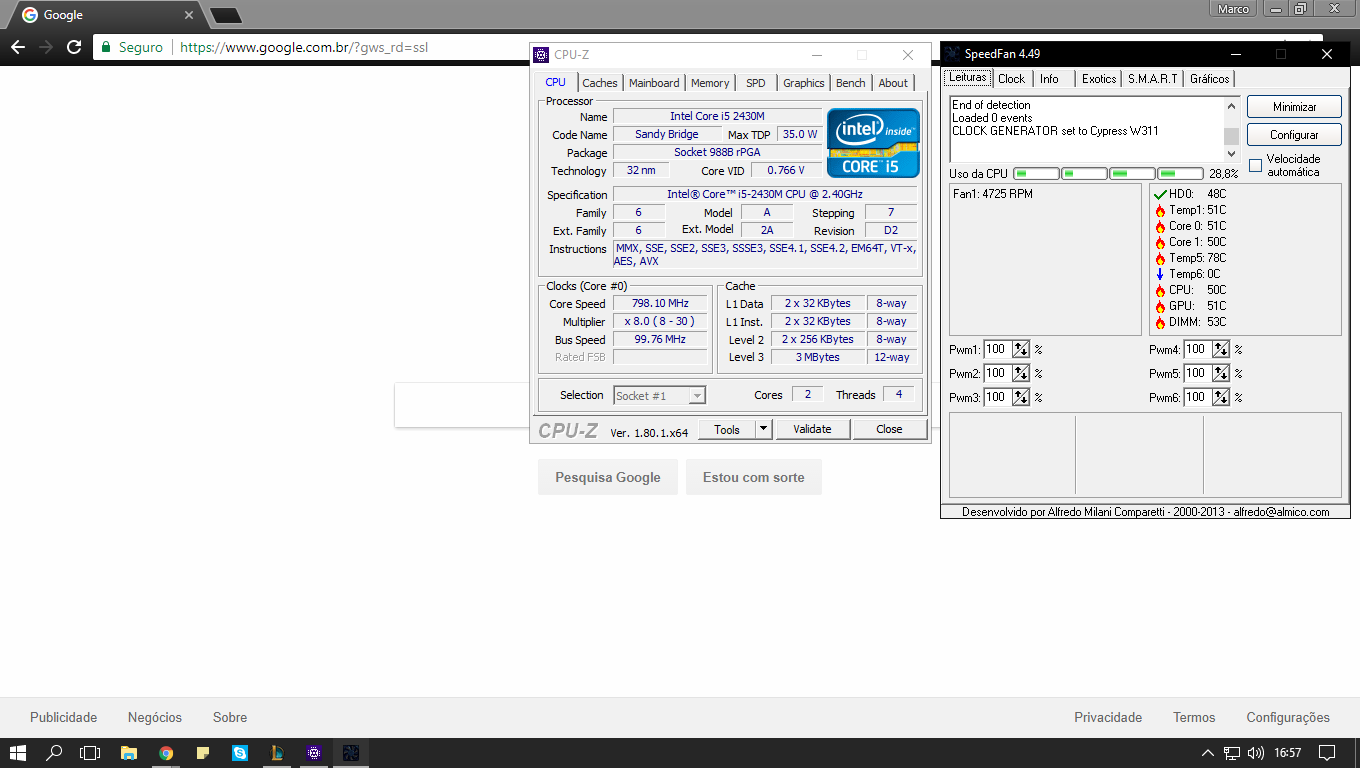Click the Close button in CPU-Z
1360x768 pixels.
point(889,429)
